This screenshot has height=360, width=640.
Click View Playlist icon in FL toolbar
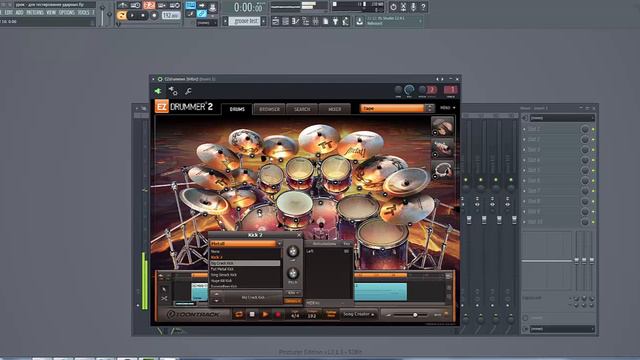276,21
